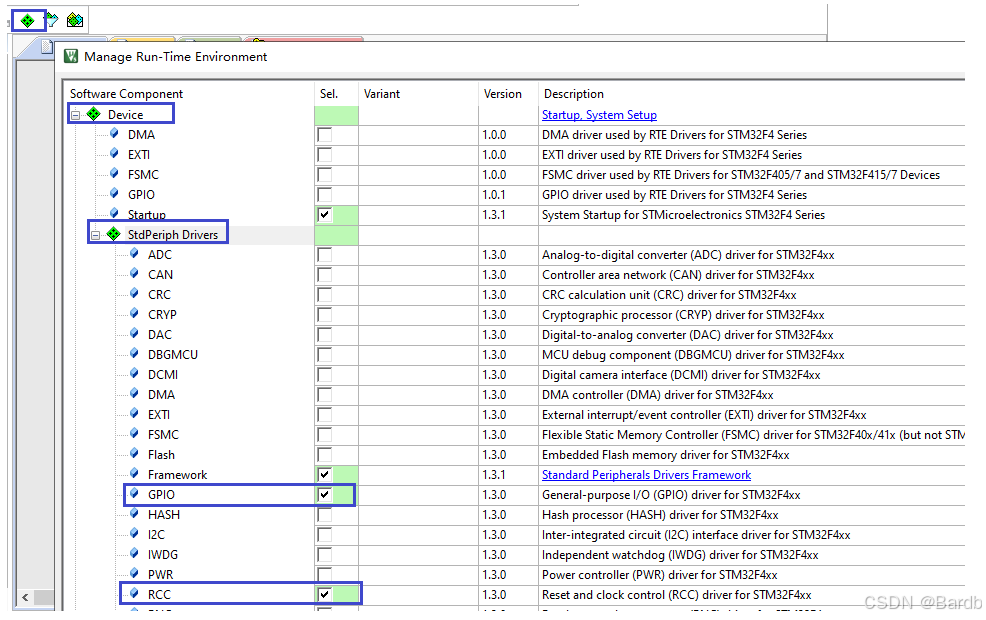Click the scrollbar left arrow behind the dialog

(x=25, y=597)
